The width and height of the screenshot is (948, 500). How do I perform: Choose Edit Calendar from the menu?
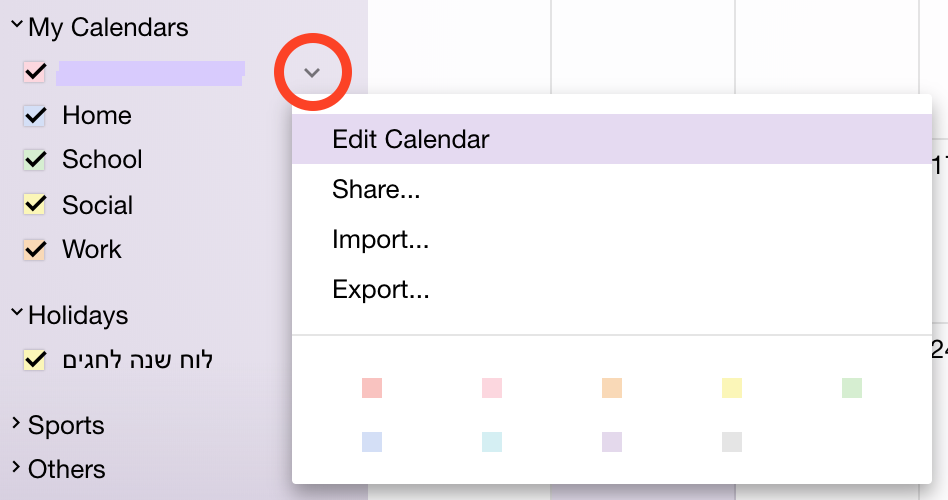tap(411, 139)
